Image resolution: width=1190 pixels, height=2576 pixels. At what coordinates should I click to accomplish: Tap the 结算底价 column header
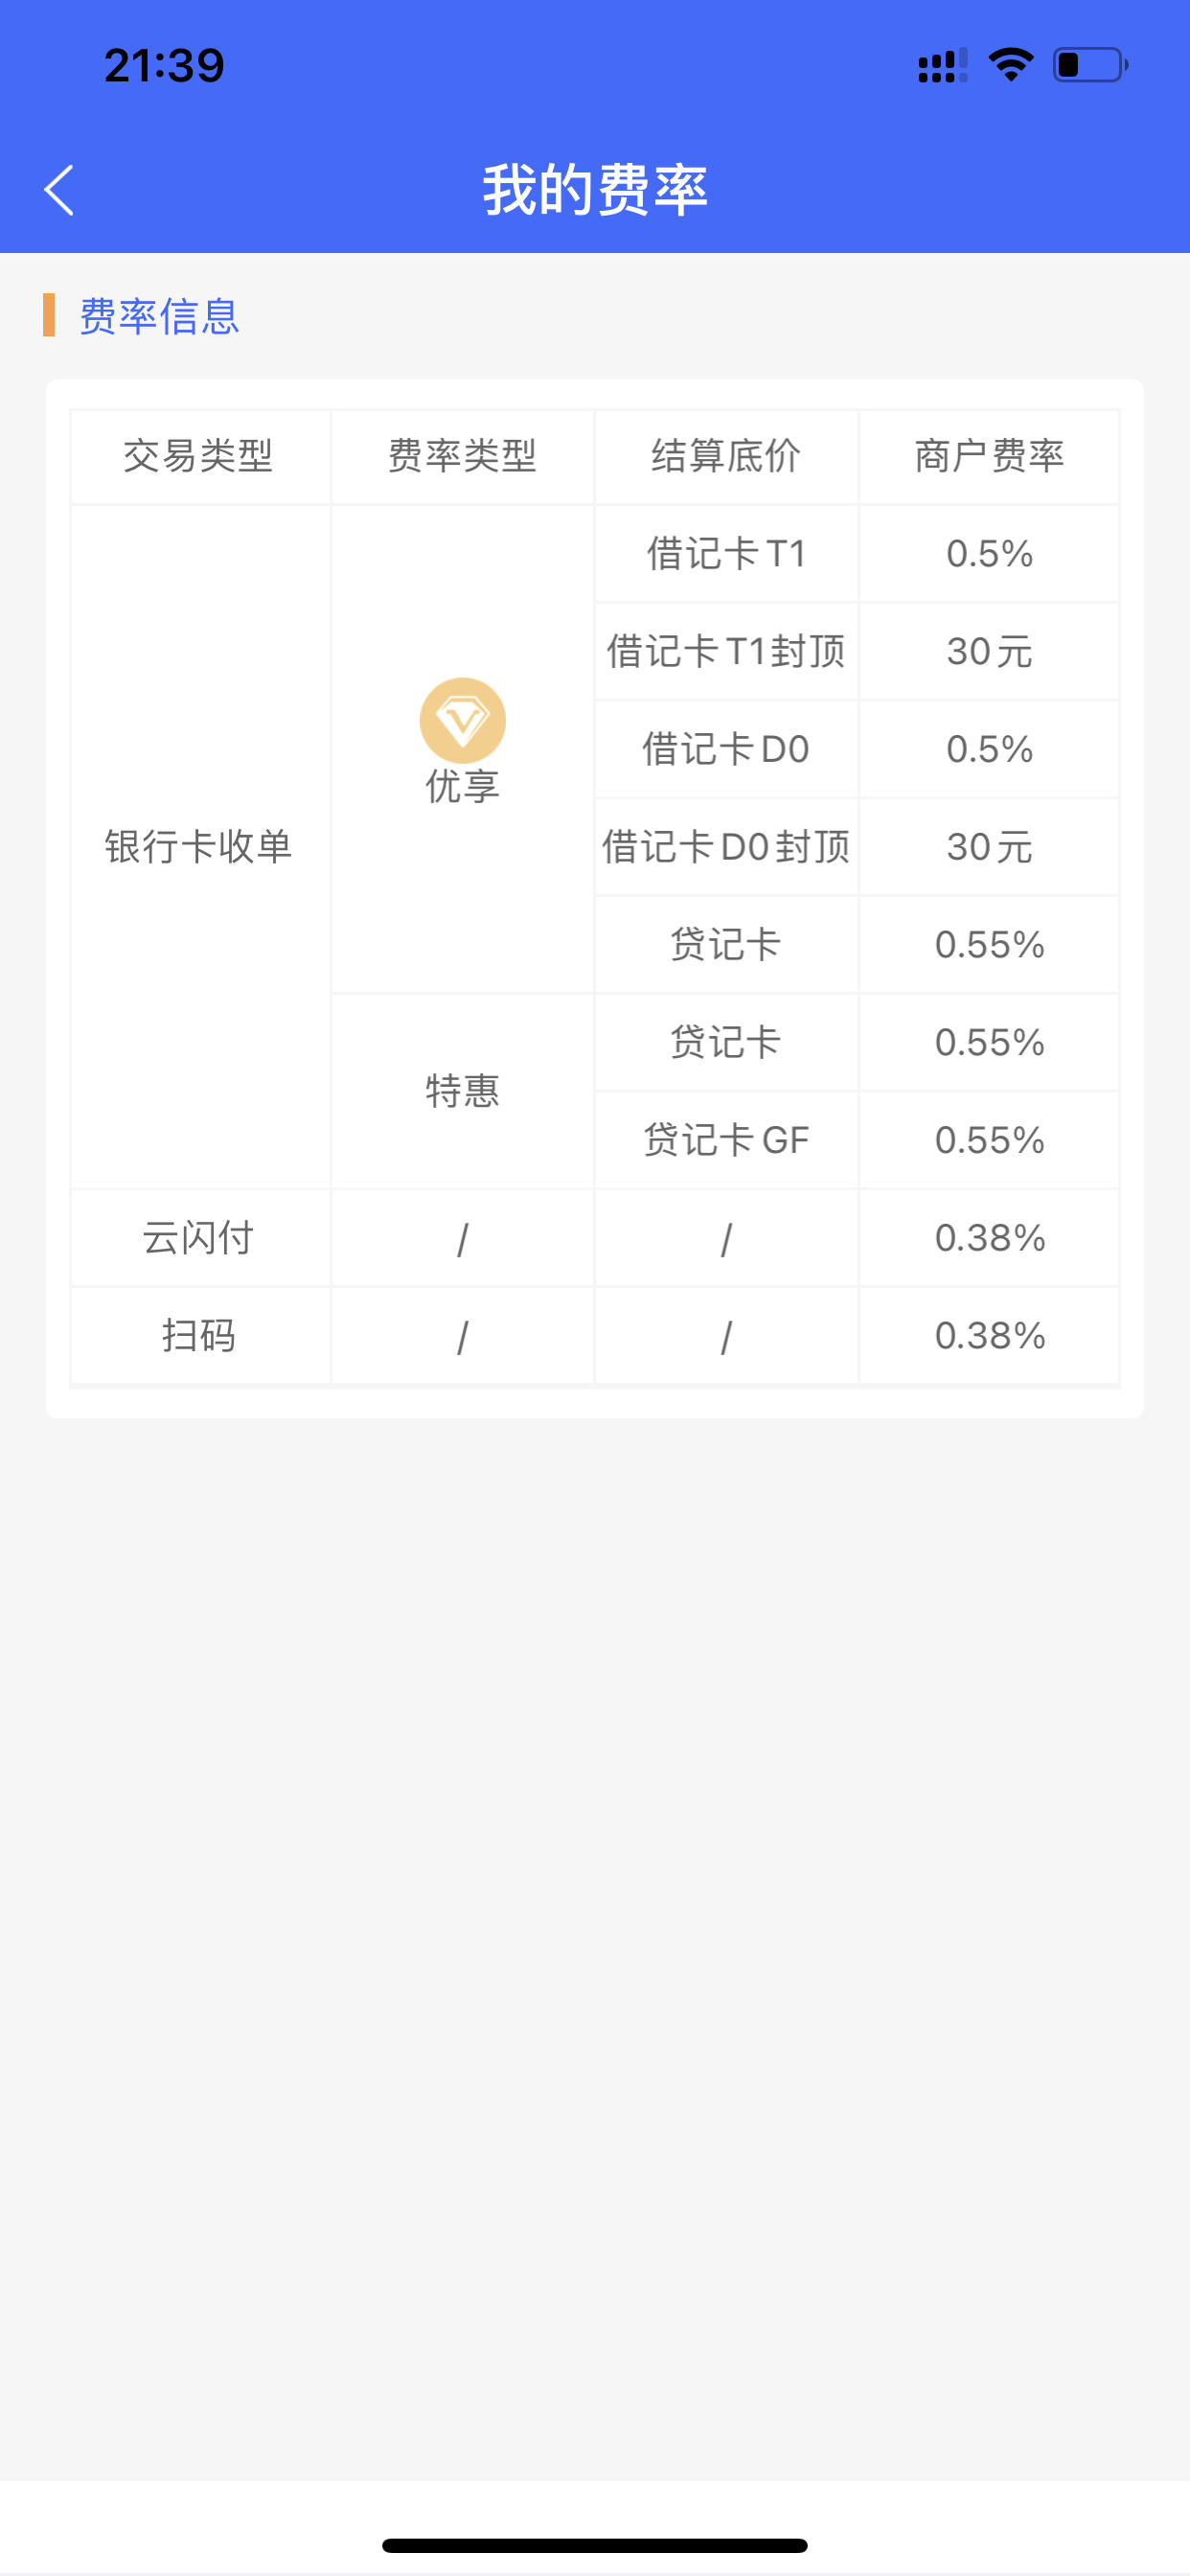coord(726,456)
